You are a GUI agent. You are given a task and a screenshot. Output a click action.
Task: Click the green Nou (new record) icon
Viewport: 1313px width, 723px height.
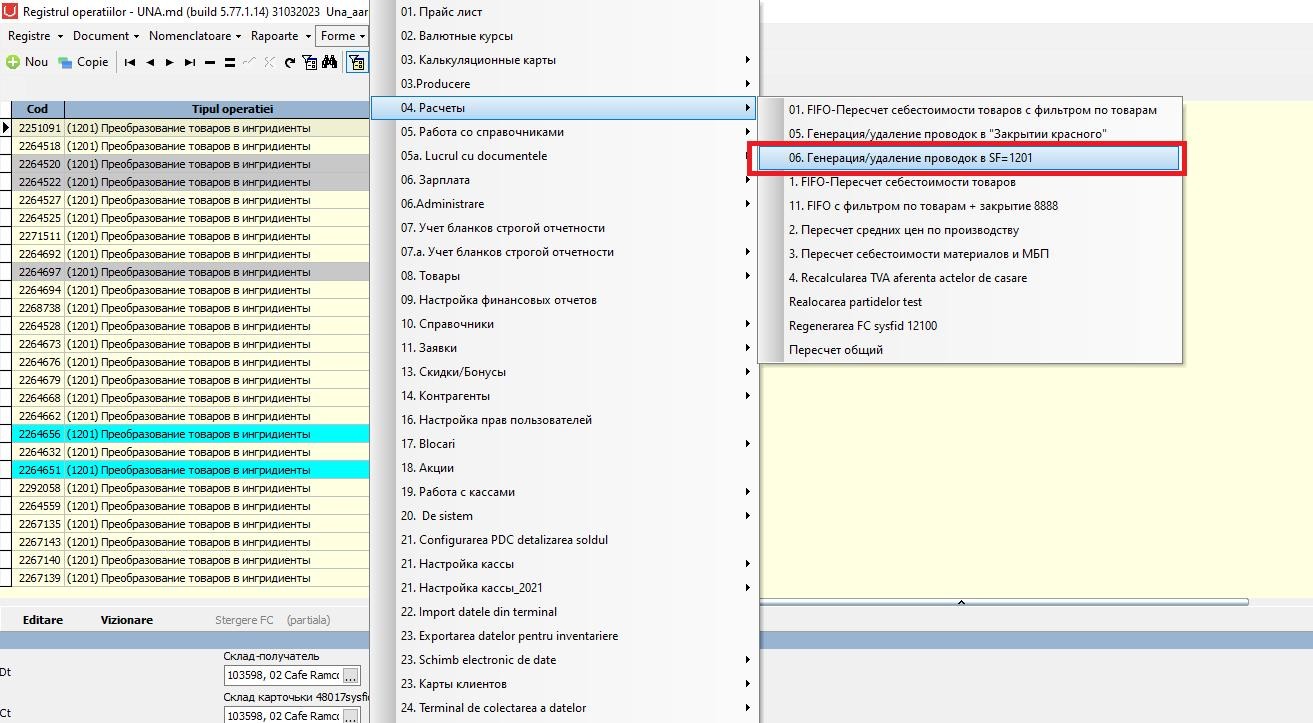[13, 62]
